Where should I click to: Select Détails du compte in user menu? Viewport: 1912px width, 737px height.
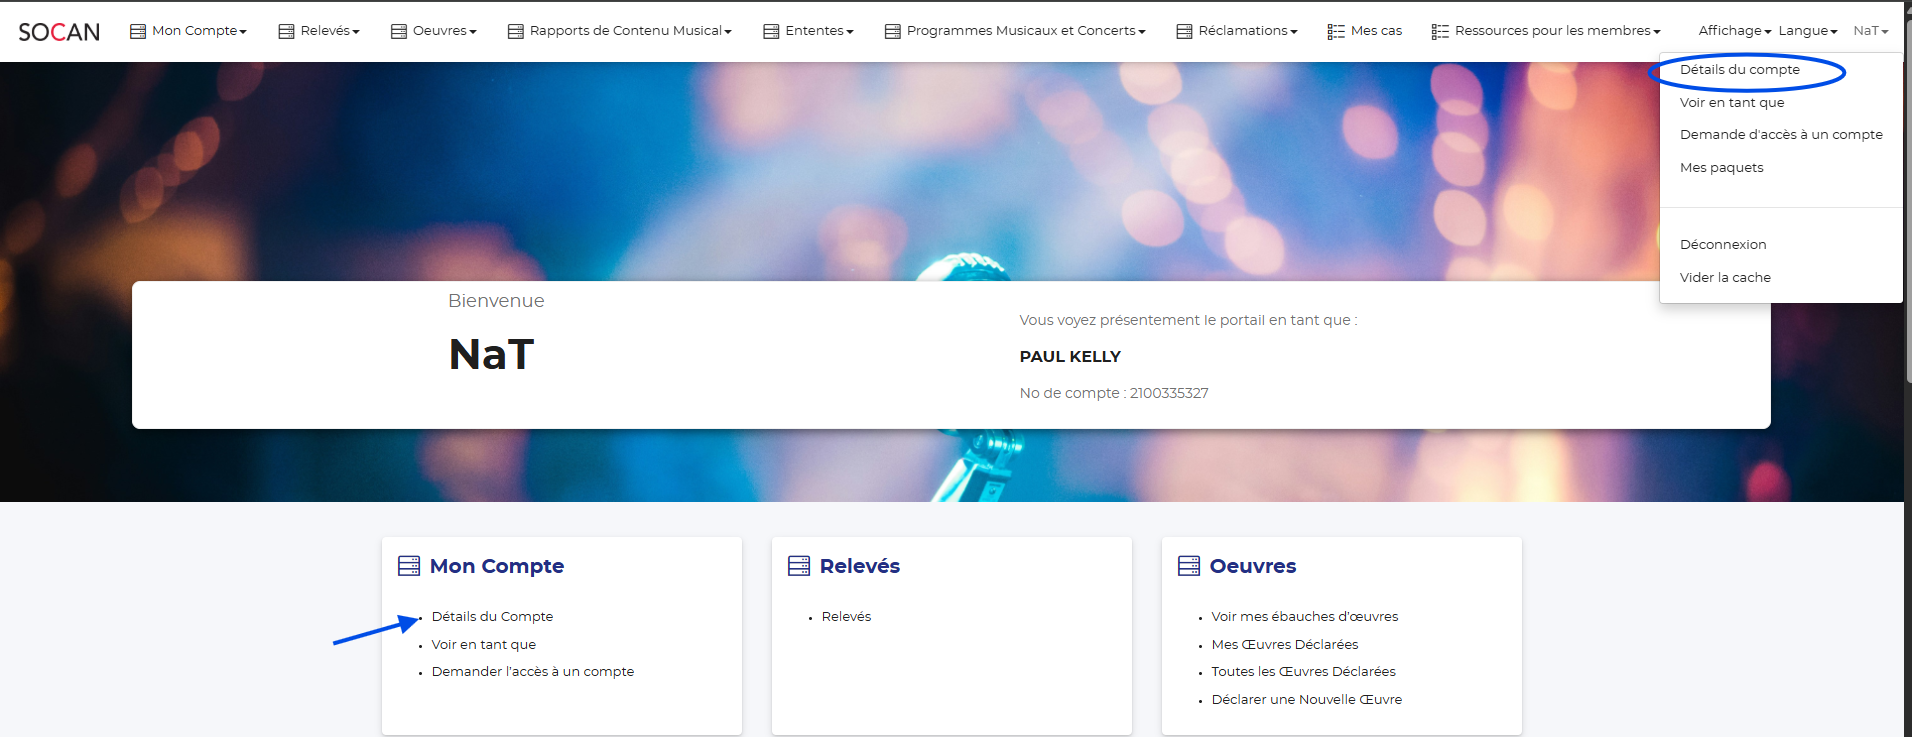(1739, 70)
